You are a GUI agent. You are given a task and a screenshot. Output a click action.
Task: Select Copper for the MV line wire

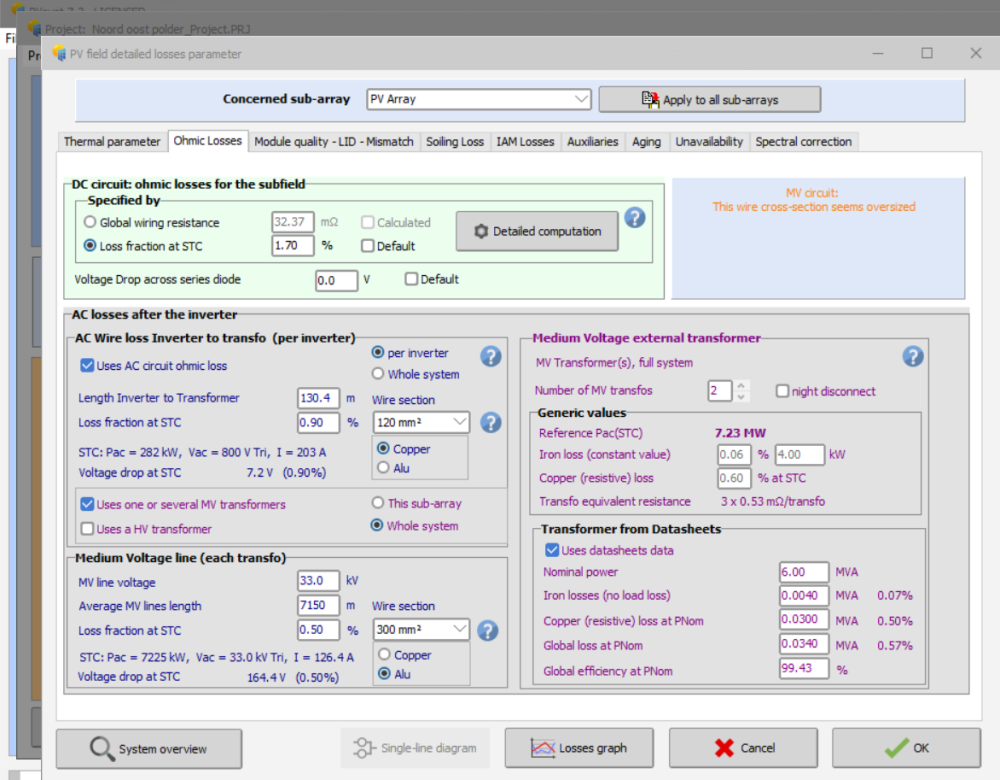click(384, 655)
